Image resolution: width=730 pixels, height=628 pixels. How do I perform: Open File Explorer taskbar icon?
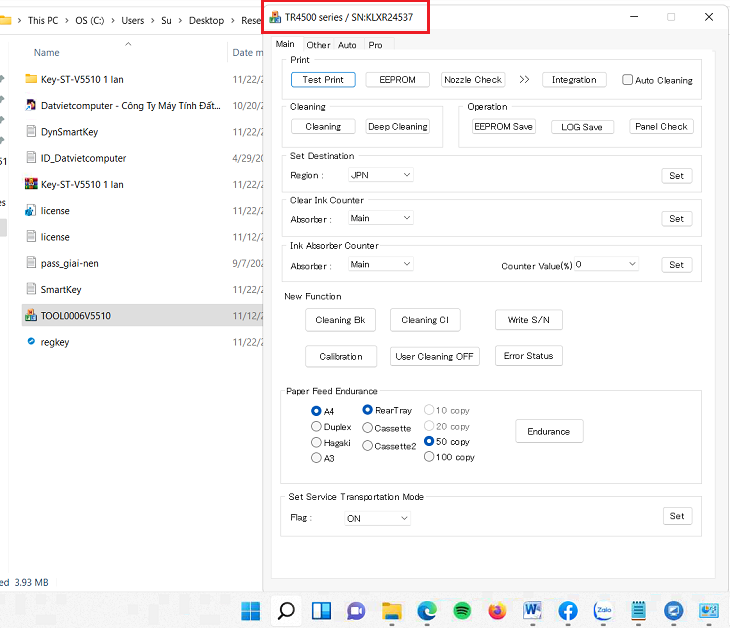coord(392,611)
